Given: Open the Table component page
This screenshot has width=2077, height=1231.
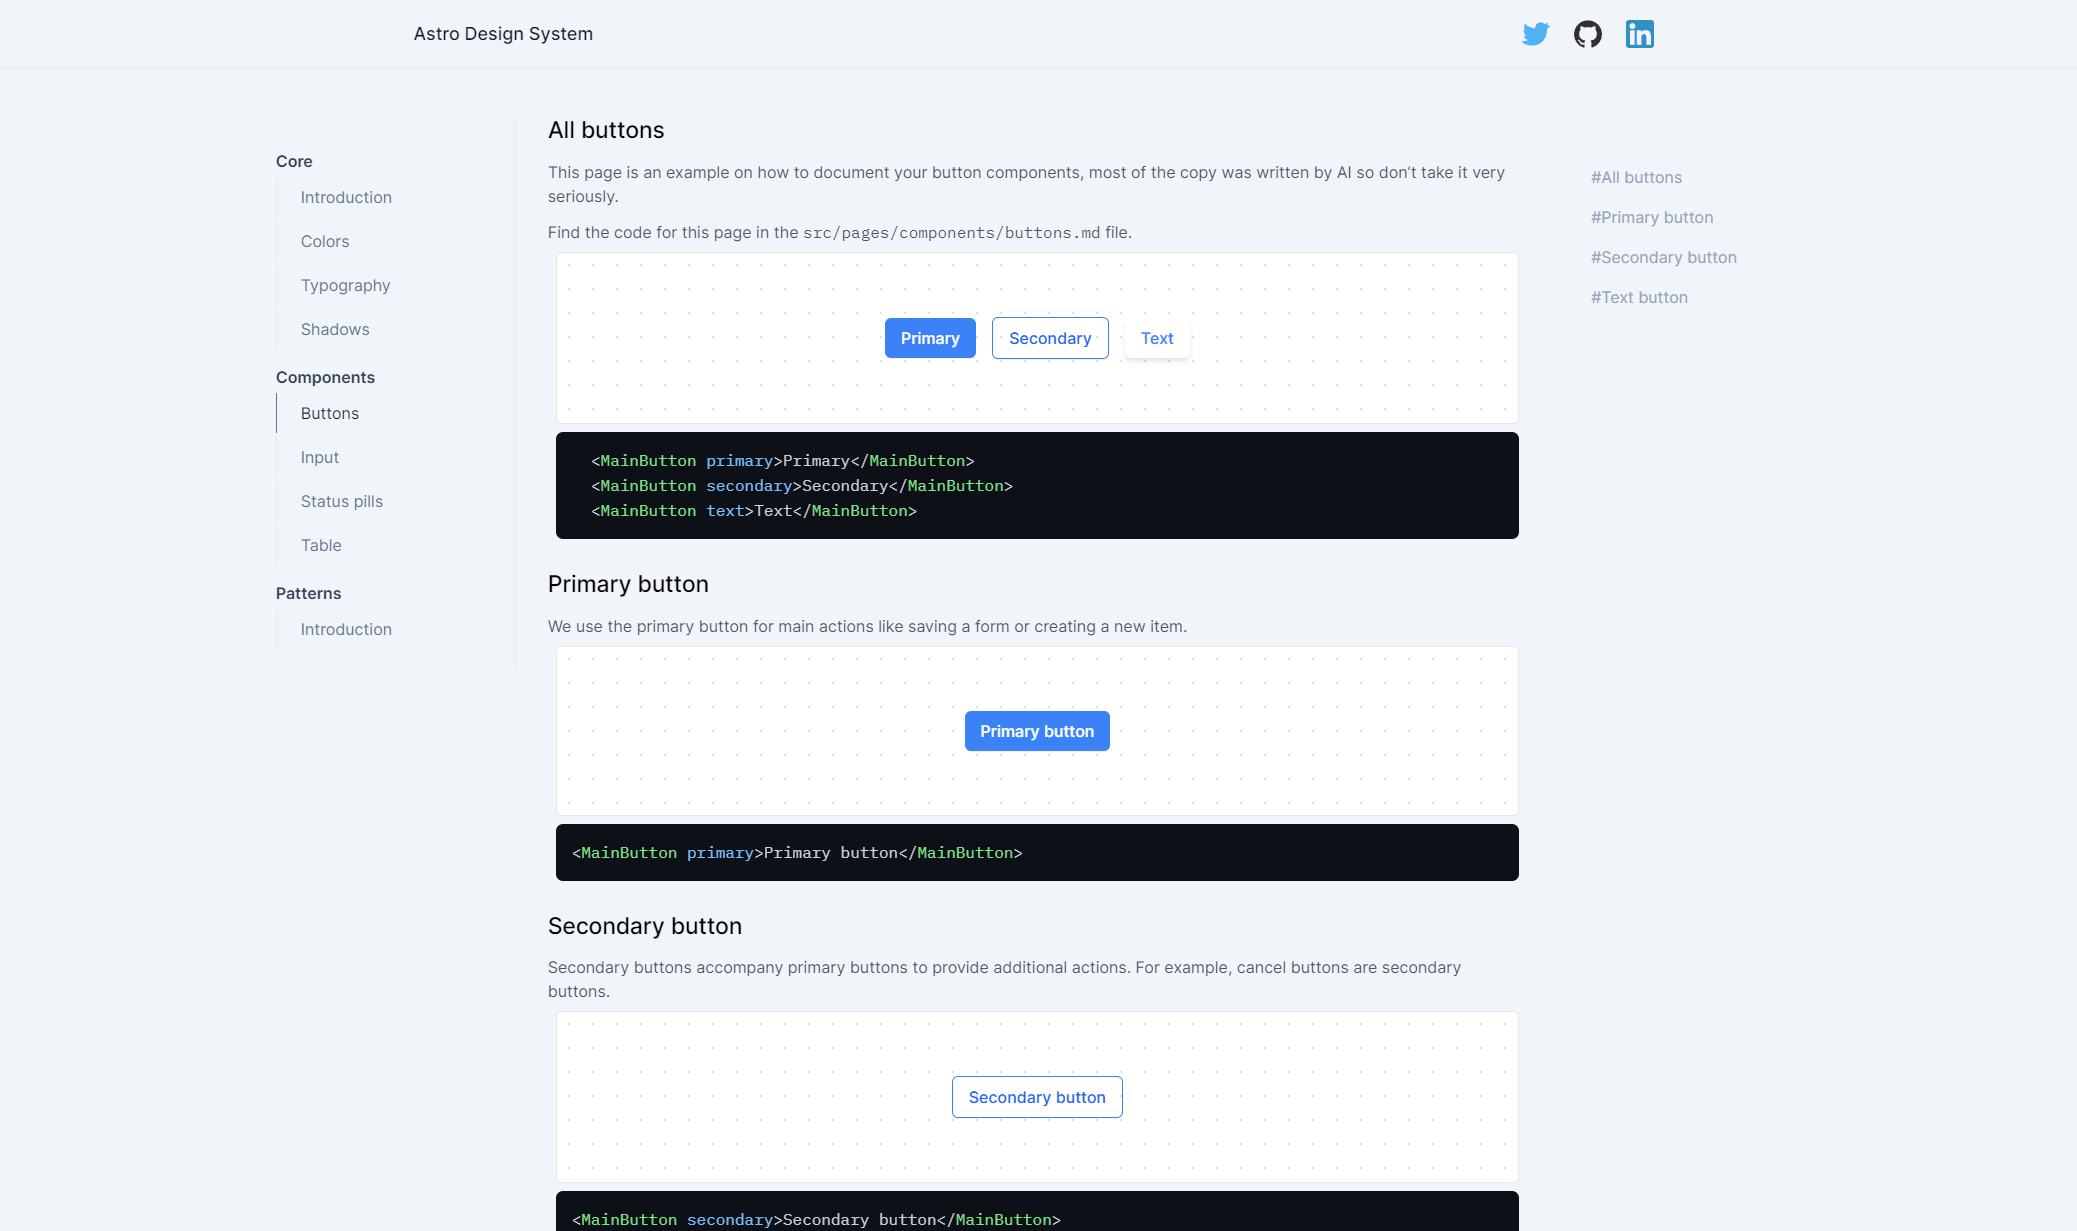Looking at the screenshot, I should (x=320, y=545).
